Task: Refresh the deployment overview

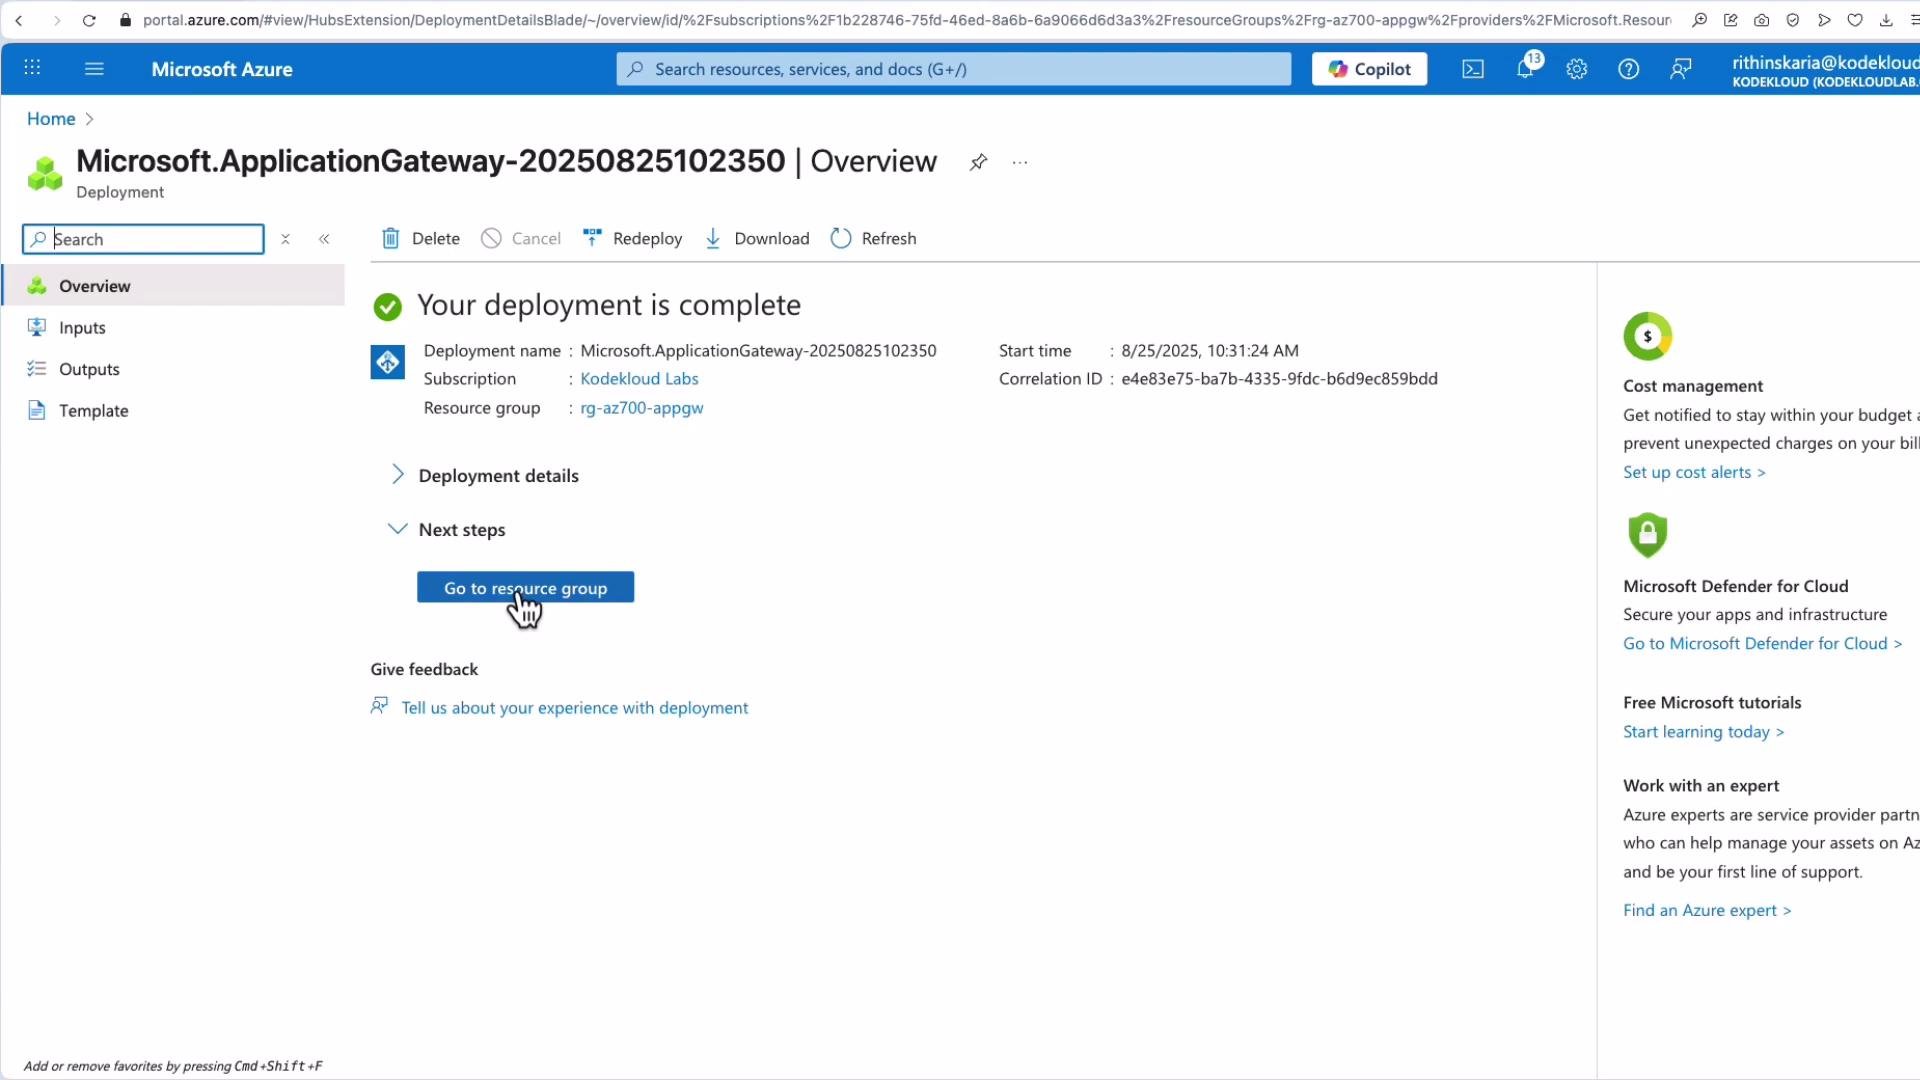Action: click(874, 238)
